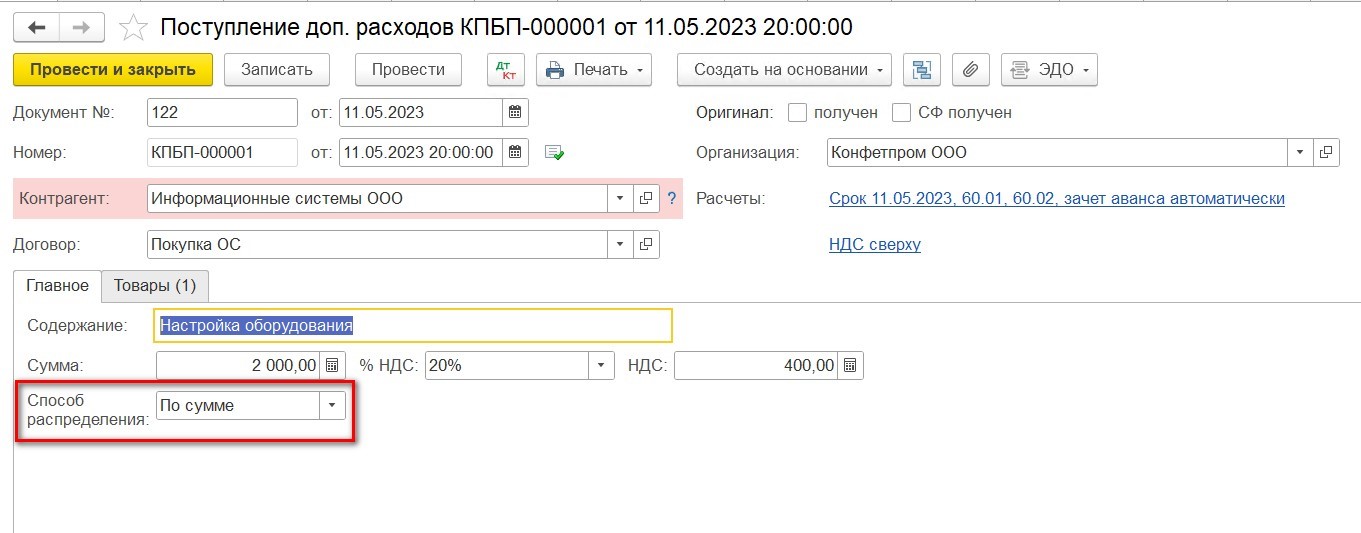Open attached files with the paperclip icon
1361x533 pixels.
point(970,69)
